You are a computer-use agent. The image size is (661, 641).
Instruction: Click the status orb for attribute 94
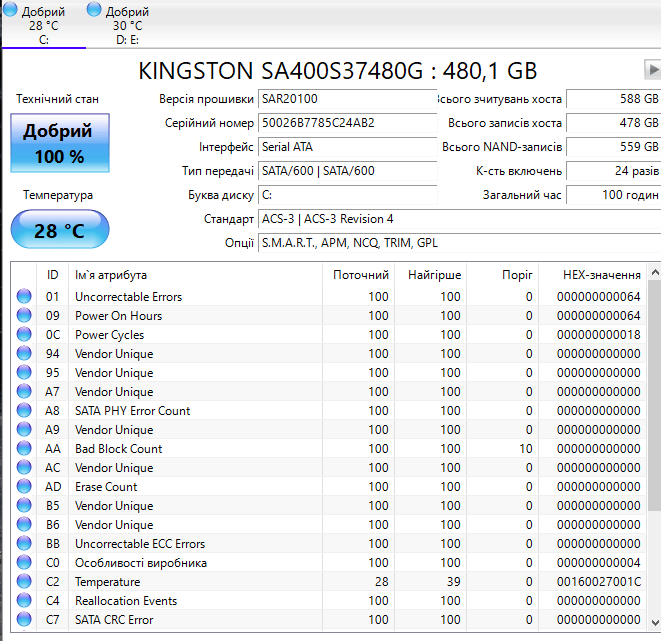[x=24, y=353]
